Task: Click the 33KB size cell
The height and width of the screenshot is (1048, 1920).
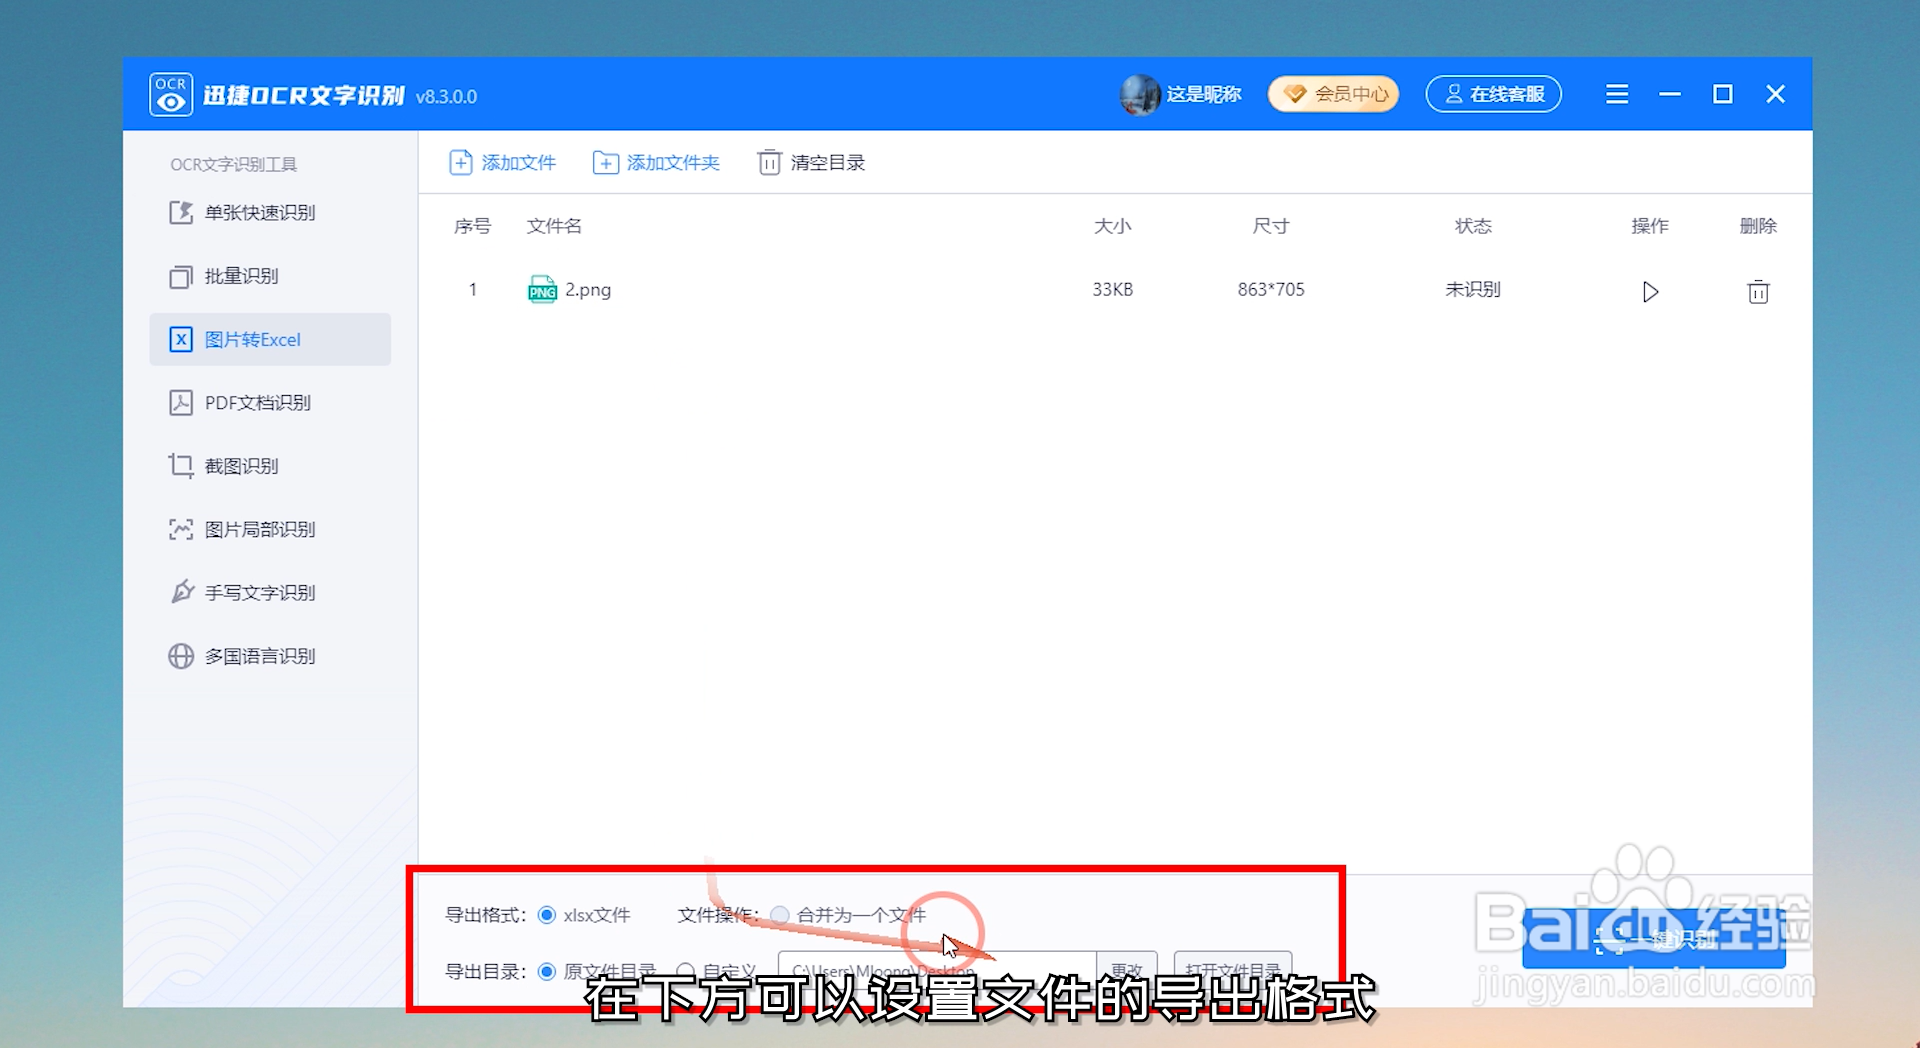Action: (1112, 289)
